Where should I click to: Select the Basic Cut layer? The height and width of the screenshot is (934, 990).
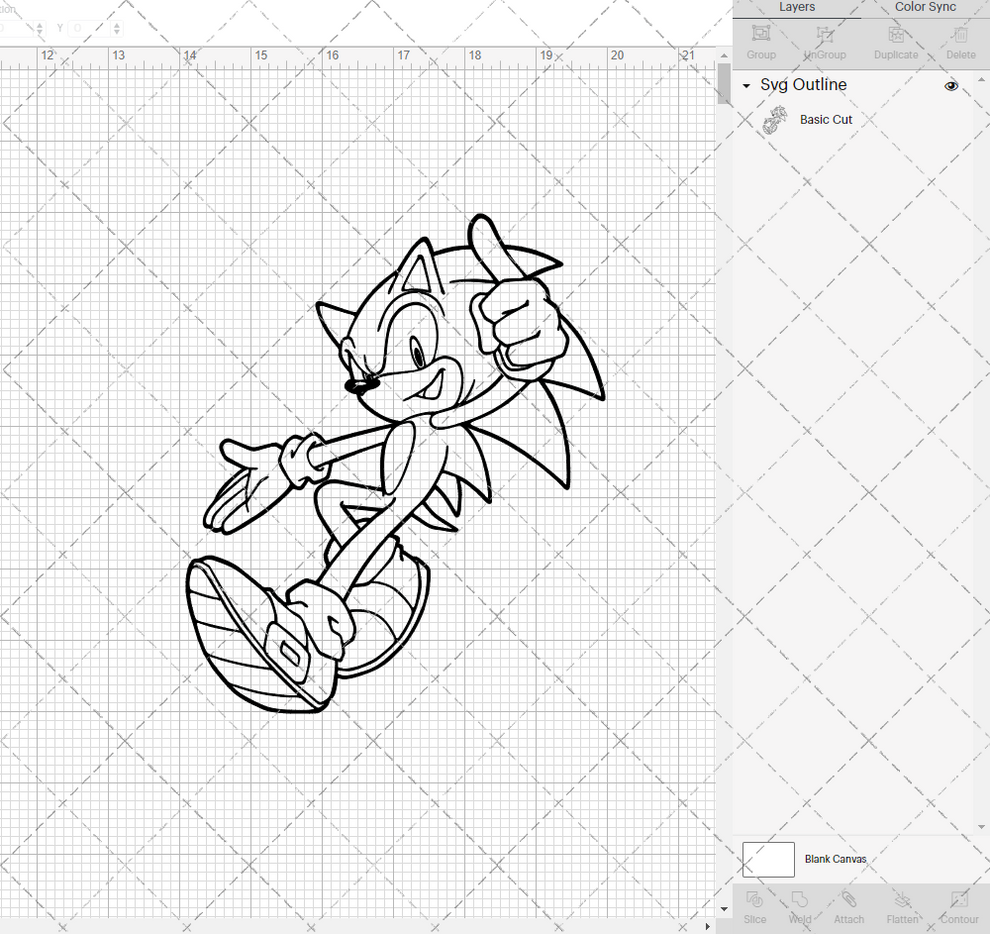825,119
